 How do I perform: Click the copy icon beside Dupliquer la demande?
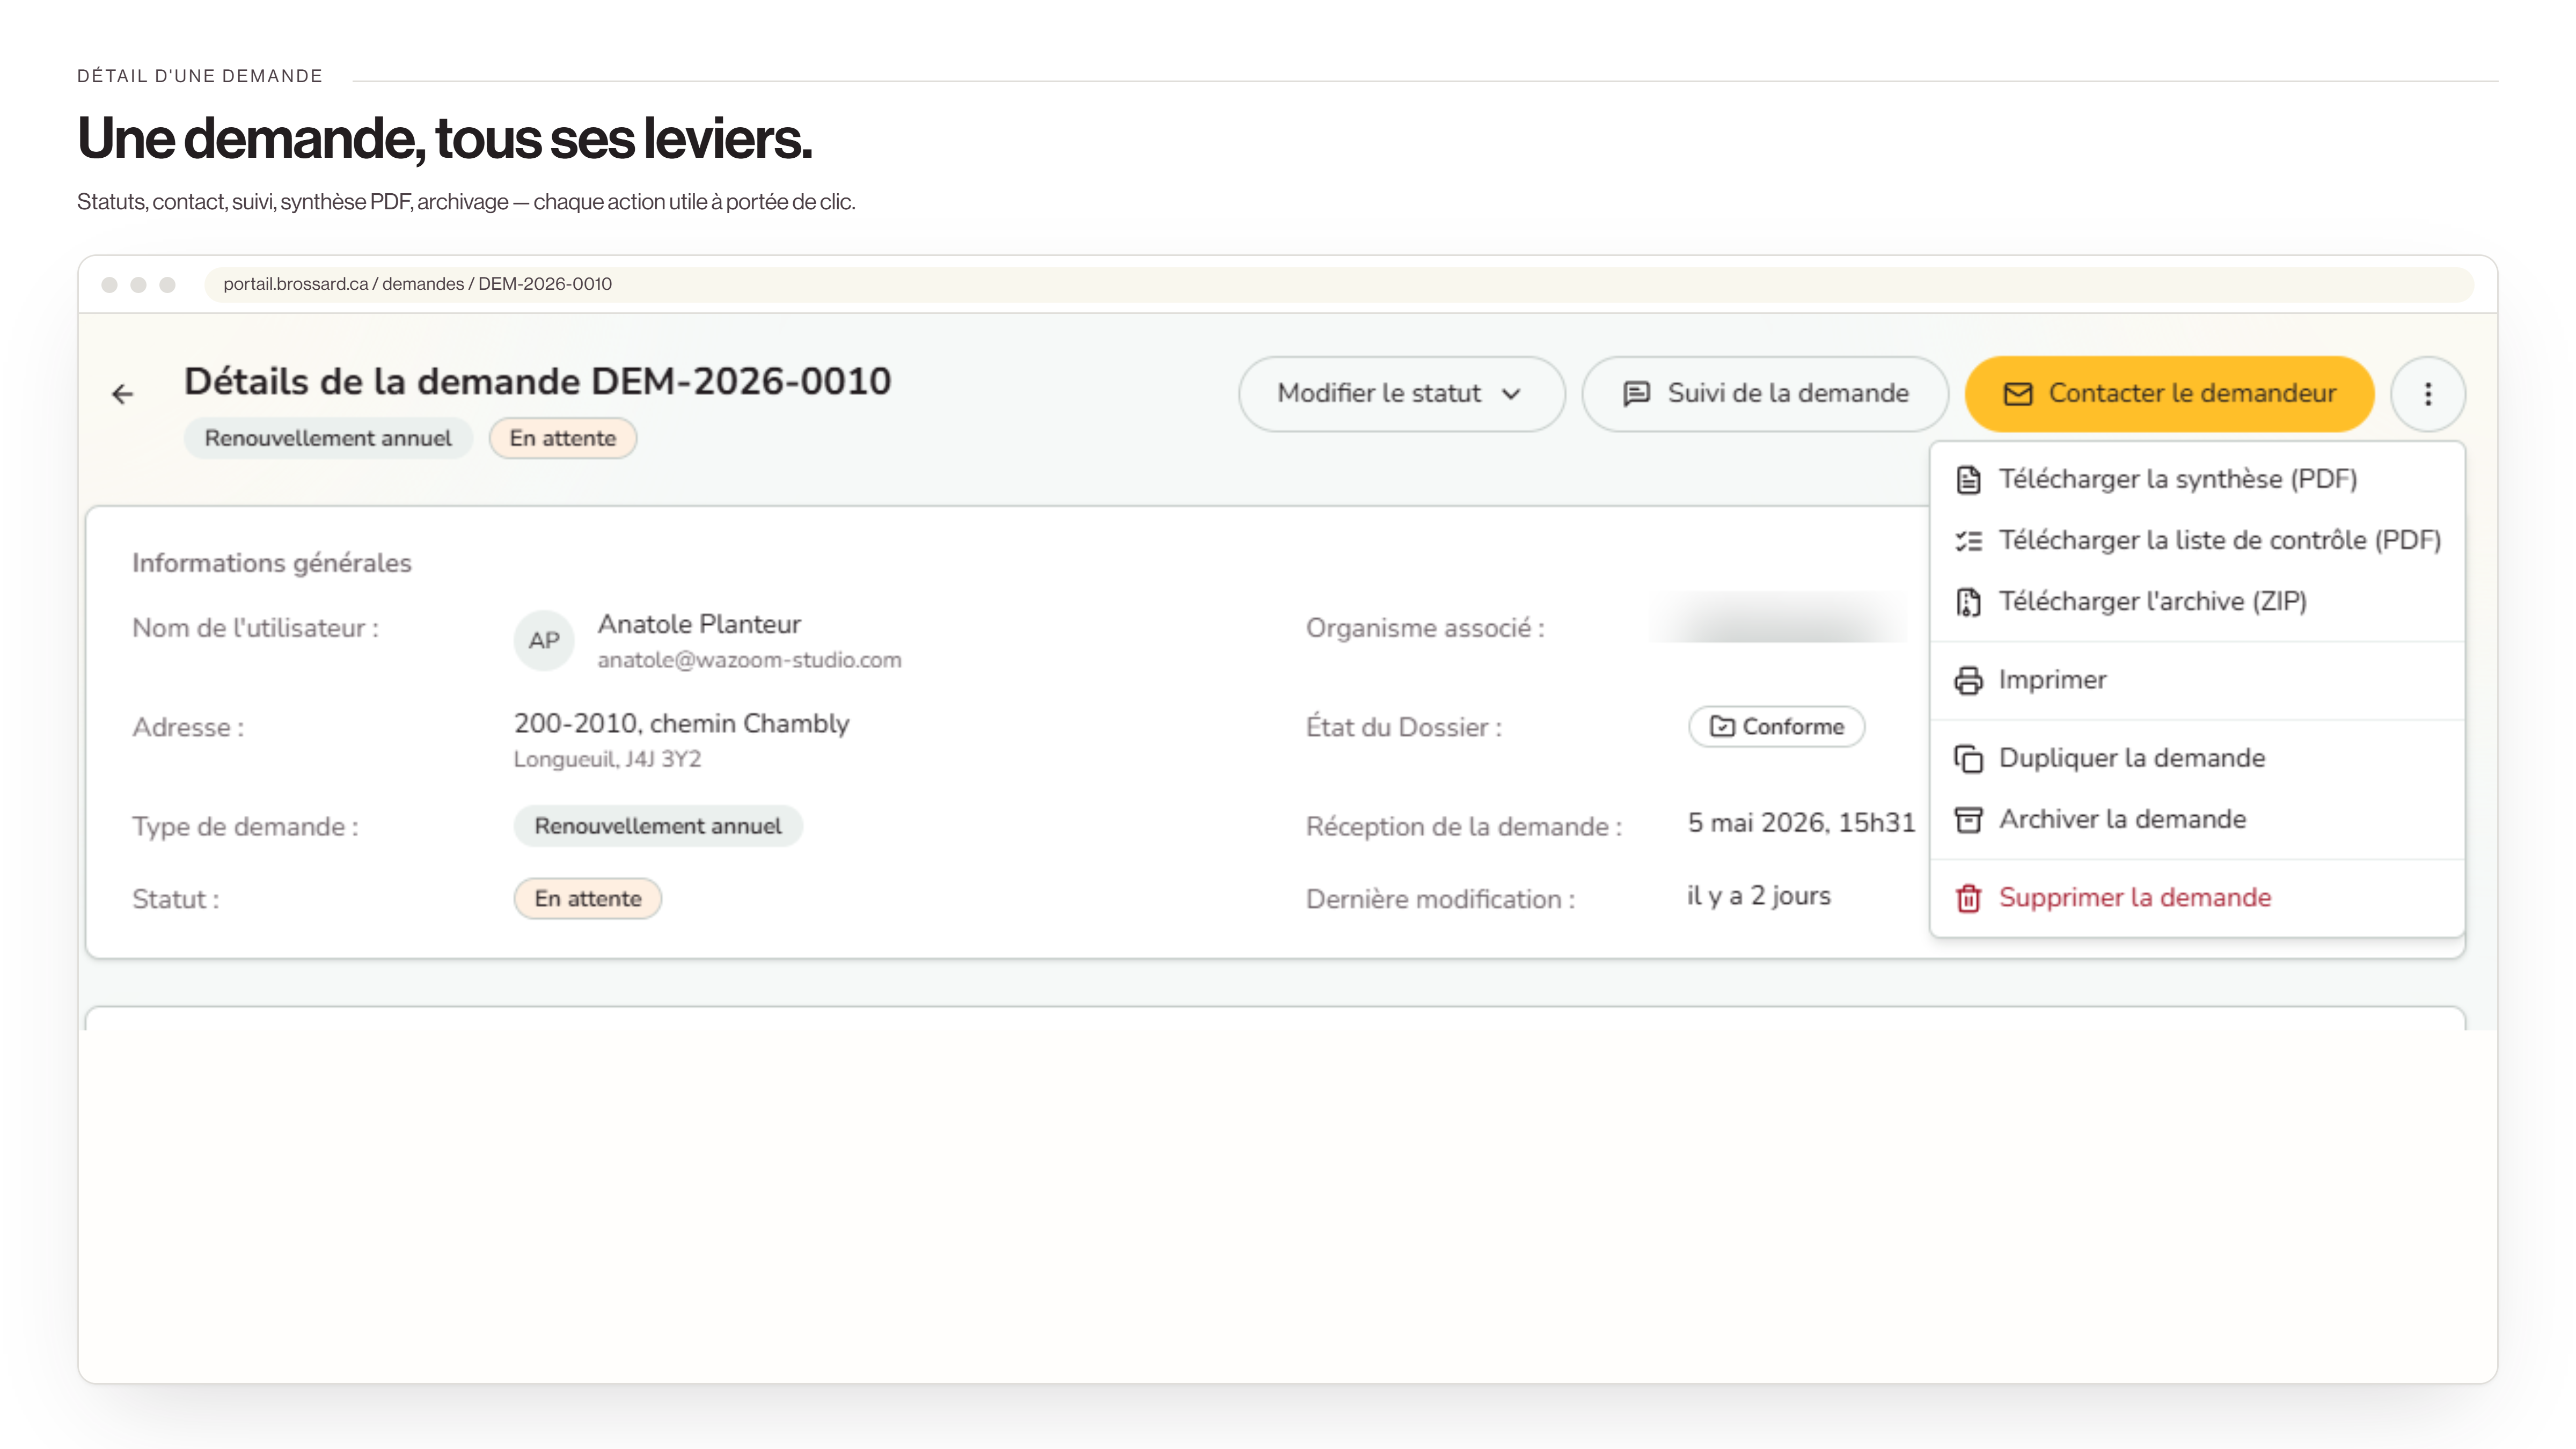[x=1968, y=759]
